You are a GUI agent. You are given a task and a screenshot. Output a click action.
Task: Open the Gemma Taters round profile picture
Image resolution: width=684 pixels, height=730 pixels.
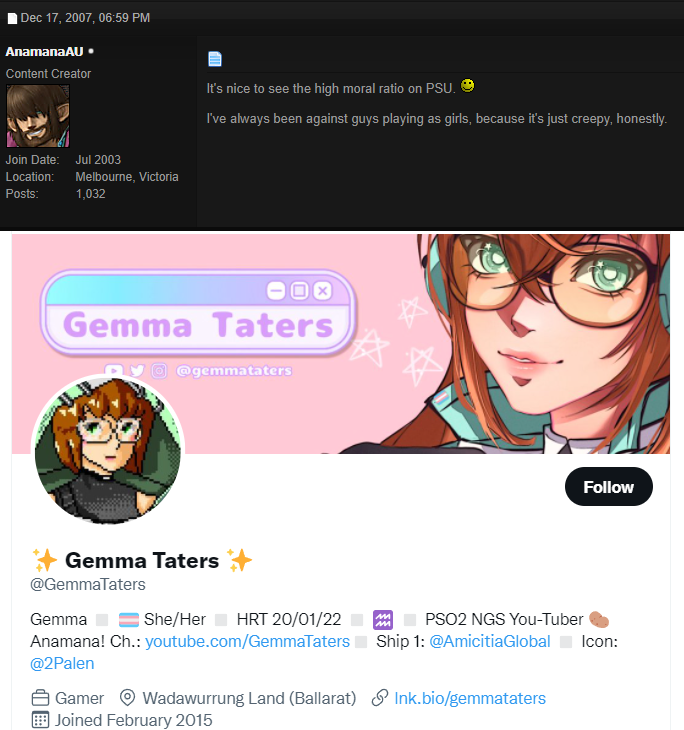pyautogui.click(x=108, y=451)
